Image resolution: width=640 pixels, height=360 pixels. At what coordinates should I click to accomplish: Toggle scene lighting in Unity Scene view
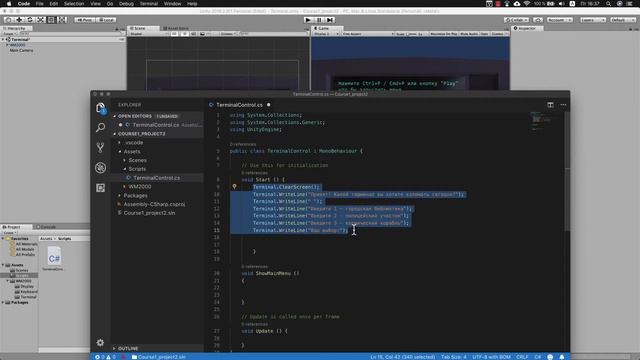184,34
